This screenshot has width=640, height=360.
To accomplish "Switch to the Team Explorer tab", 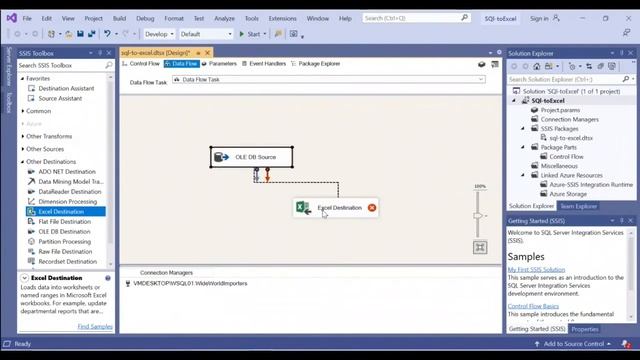I will 578,206.
